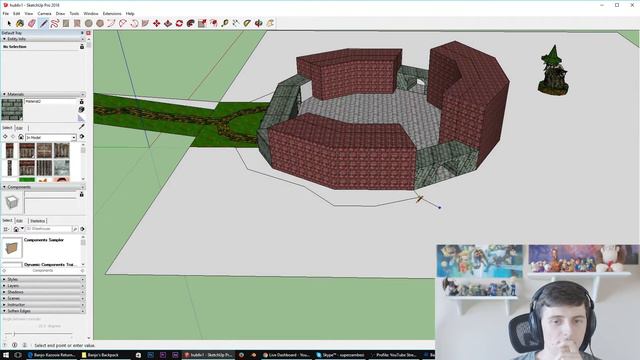Click the 3D Warehouse search magnifier icon
The image size is (640, 360).
click(75, 229)
